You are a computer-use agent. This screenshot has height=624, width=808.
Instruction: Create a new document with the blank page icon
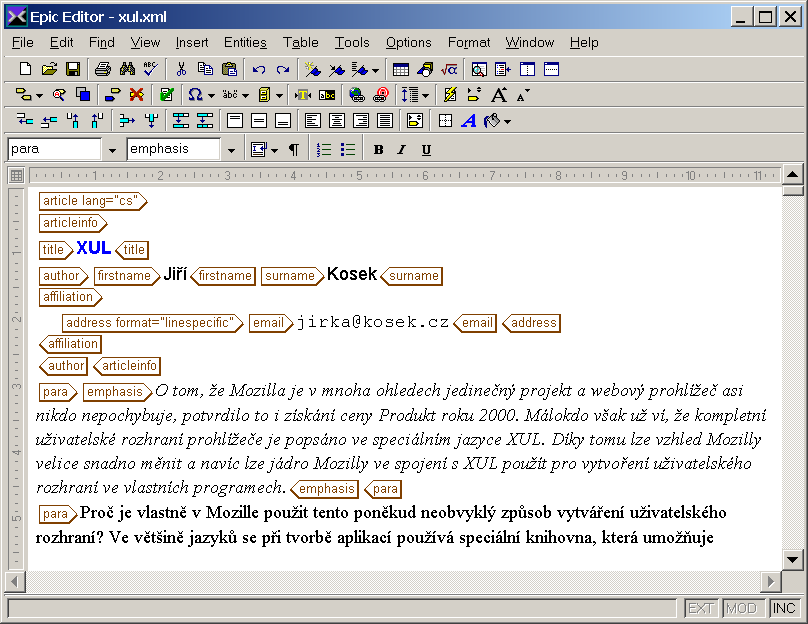point(25,69)
